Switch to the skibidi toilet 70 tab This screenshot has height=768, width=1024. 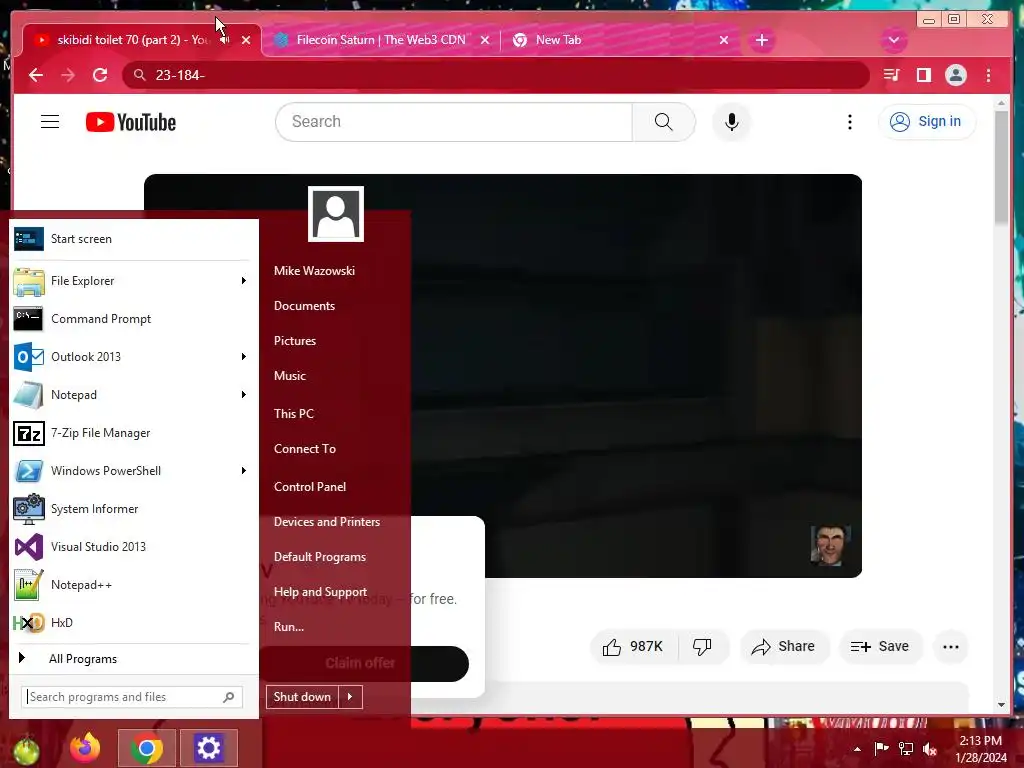[131, 40]
